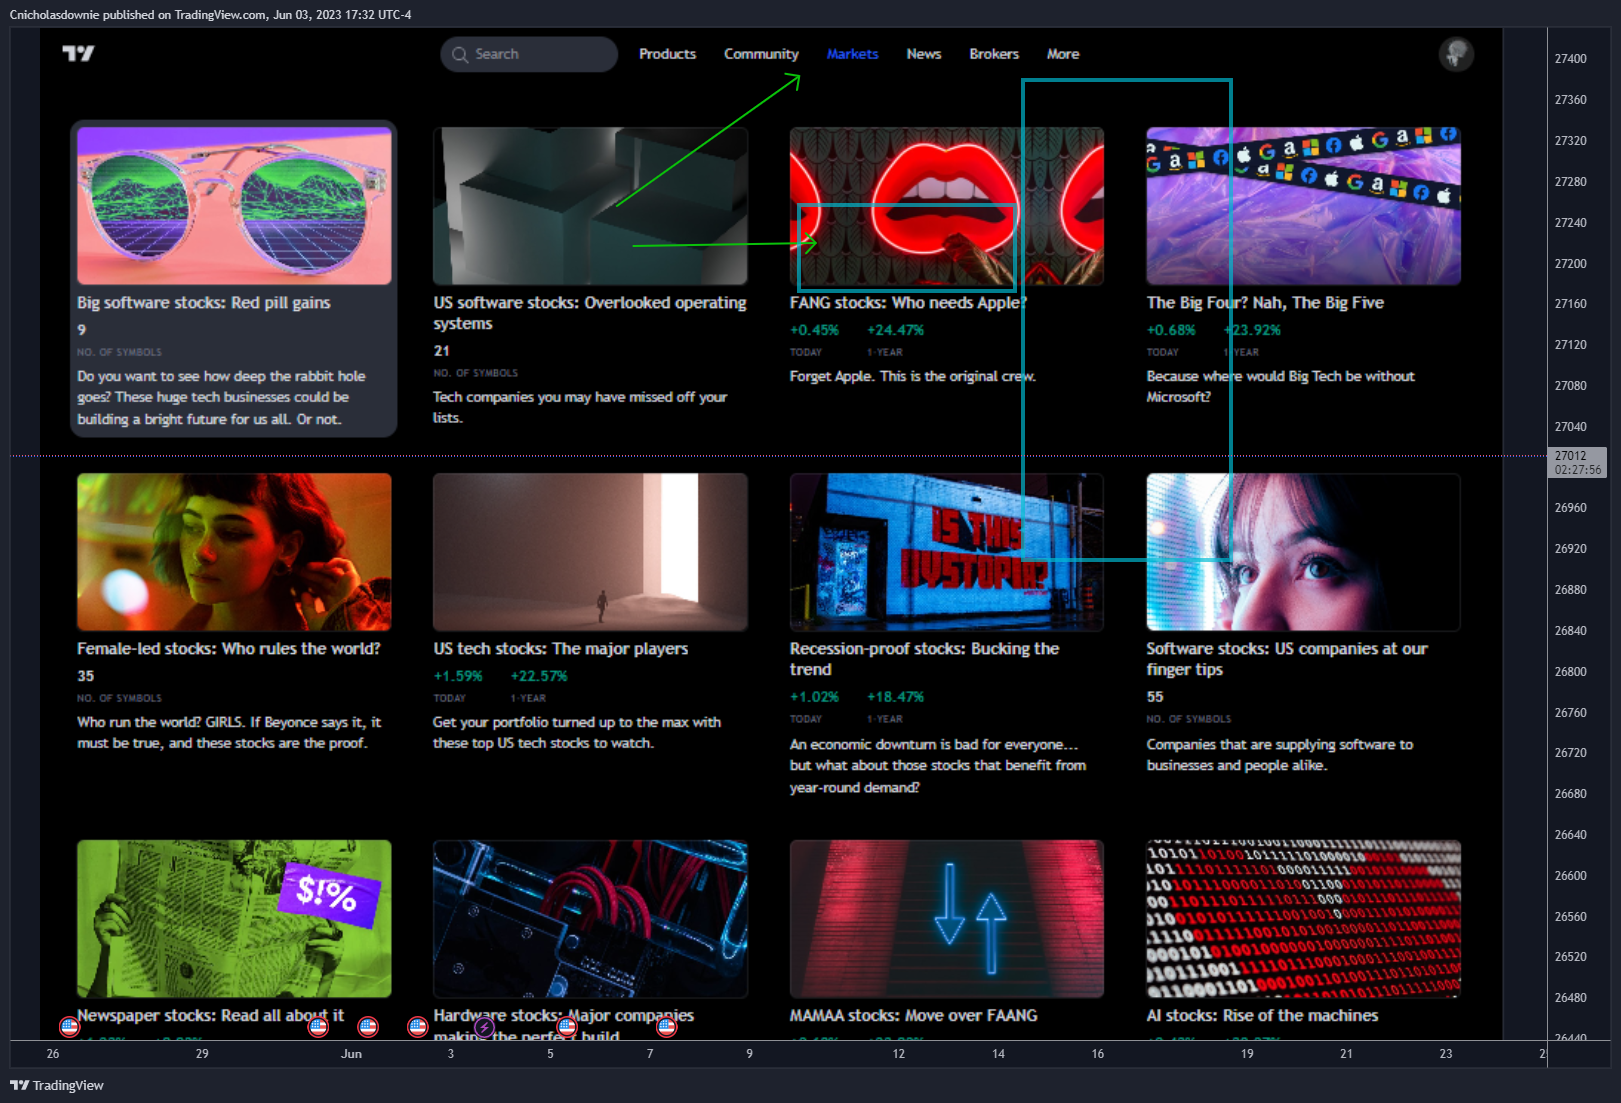
Task: Open 'US software stocks: Overlooked operating systems' title
Action: tap(590, 313)
